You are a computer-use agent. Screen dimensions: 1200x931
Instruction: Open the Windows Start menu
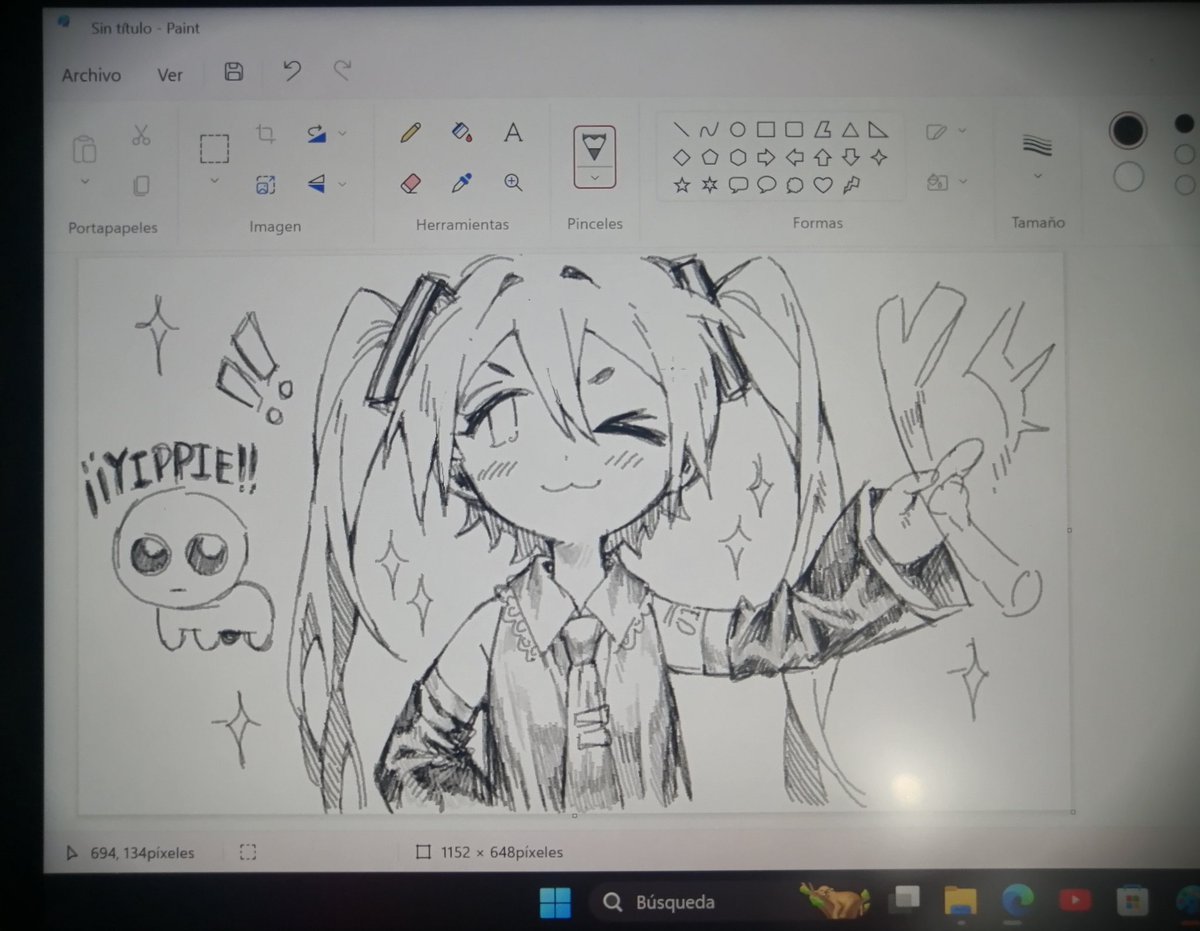click(554, 902)
